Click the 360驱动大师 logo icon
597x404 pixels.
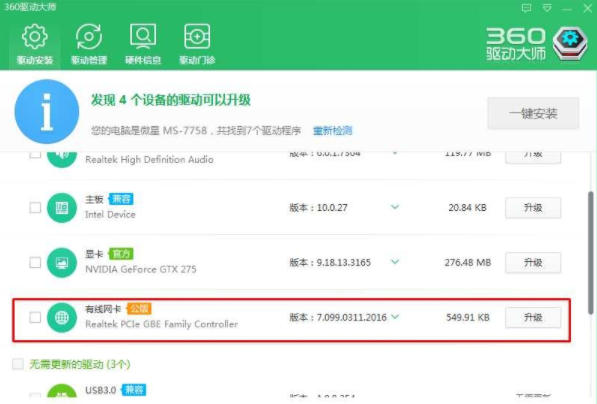pos(570,43)
